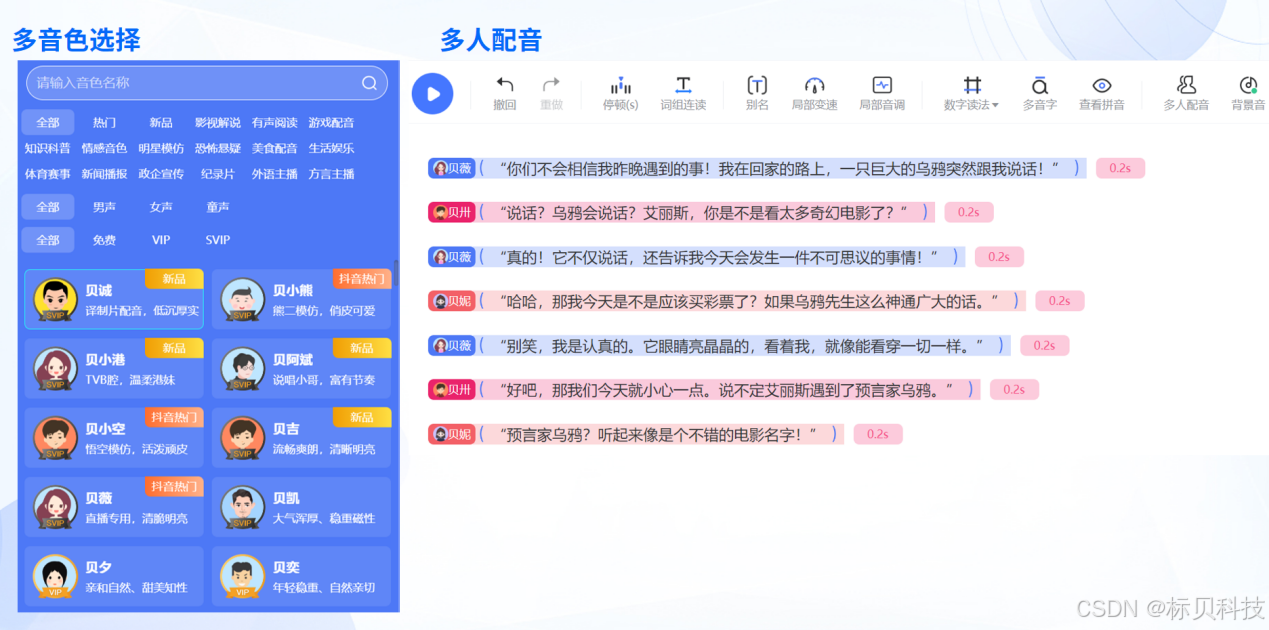
Task: Choose the 外语主播 category
Action: tap(274, 174)
